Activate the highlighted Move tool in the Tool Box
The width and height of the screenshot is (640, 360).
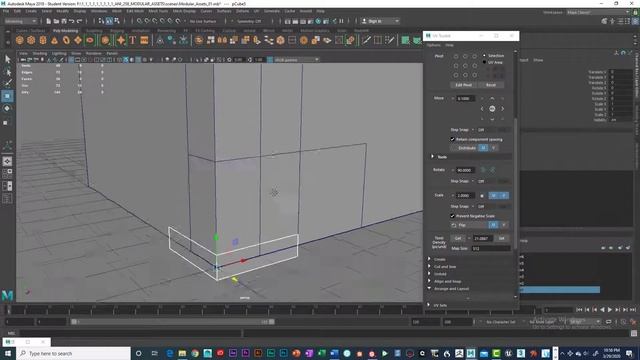7,96
